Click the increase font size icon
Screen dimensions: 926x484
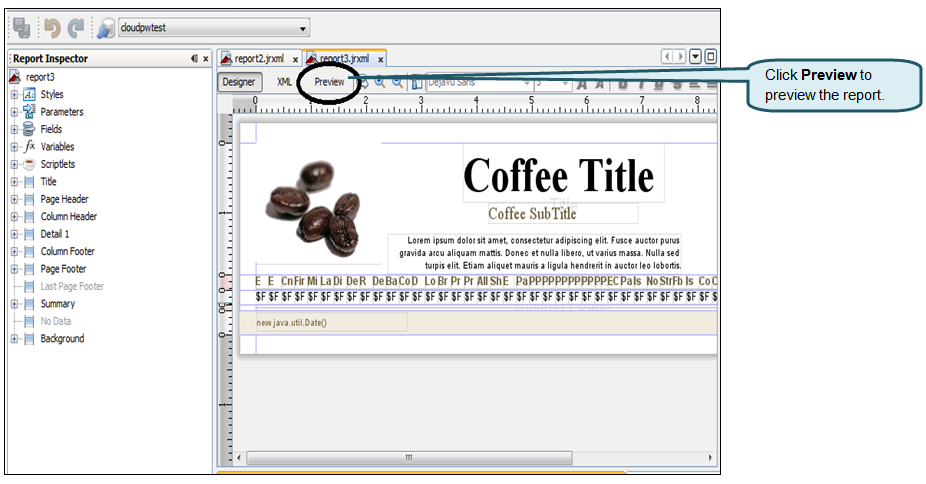pos(581,83)
